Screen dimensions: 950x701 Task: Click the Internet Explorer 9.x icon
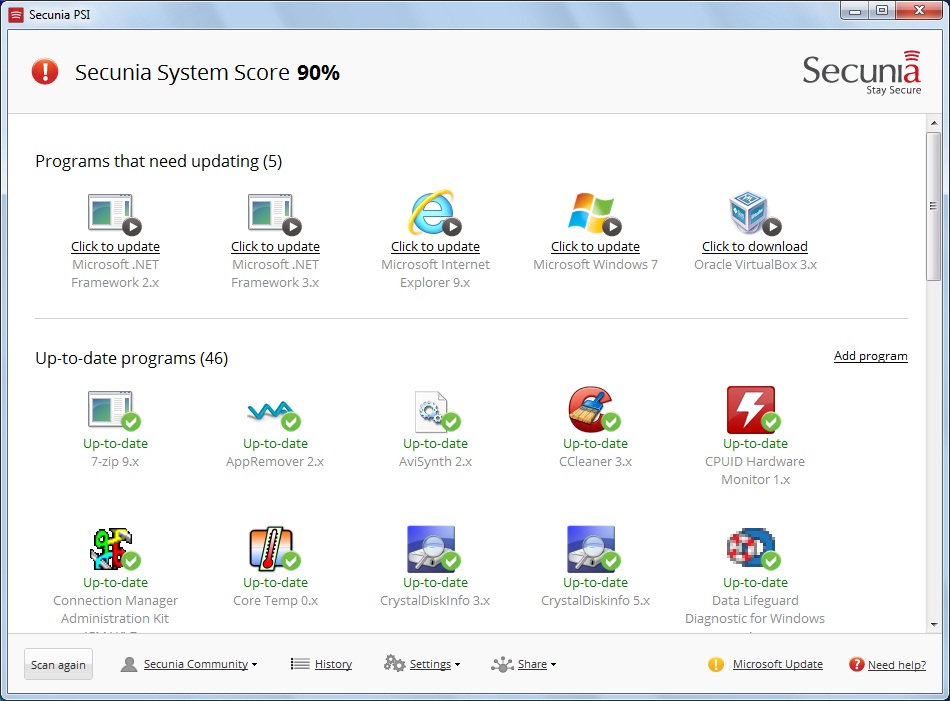(434, 213)
